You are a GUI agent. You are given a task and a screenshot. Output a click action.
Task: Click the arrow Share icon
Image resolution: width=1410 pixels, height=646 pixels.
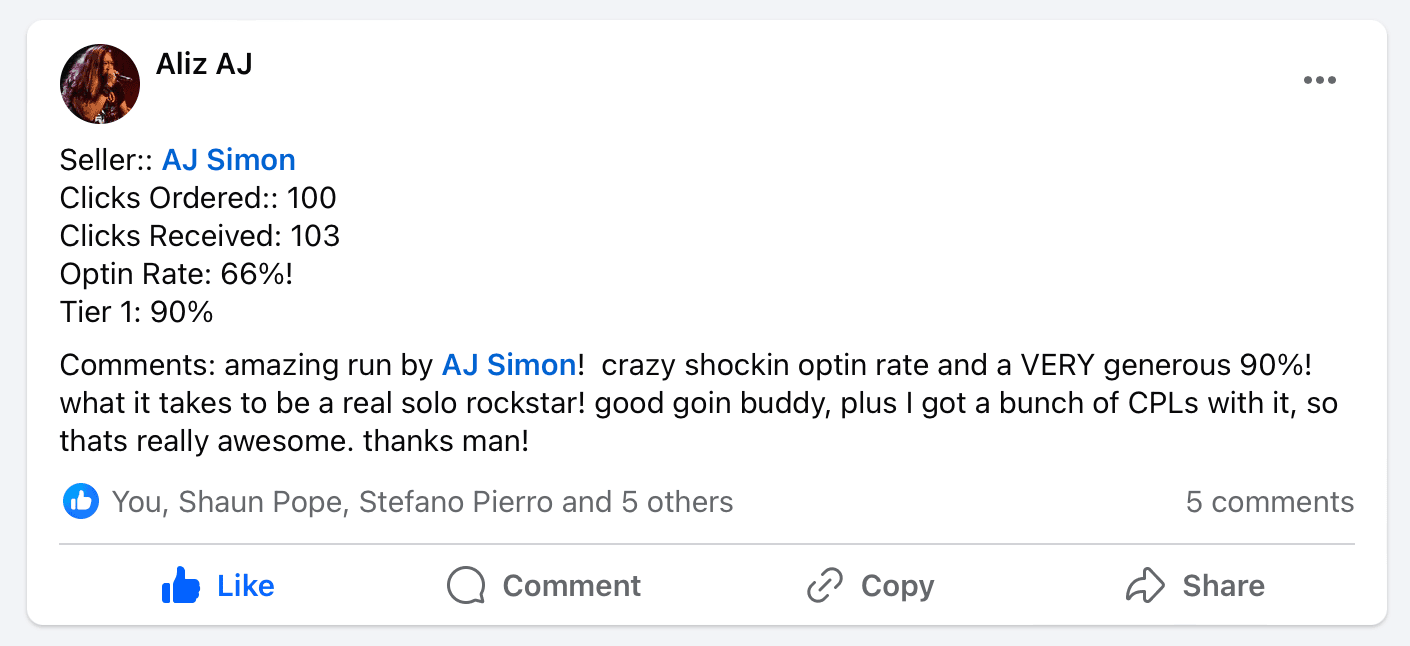click(1143, 585)
